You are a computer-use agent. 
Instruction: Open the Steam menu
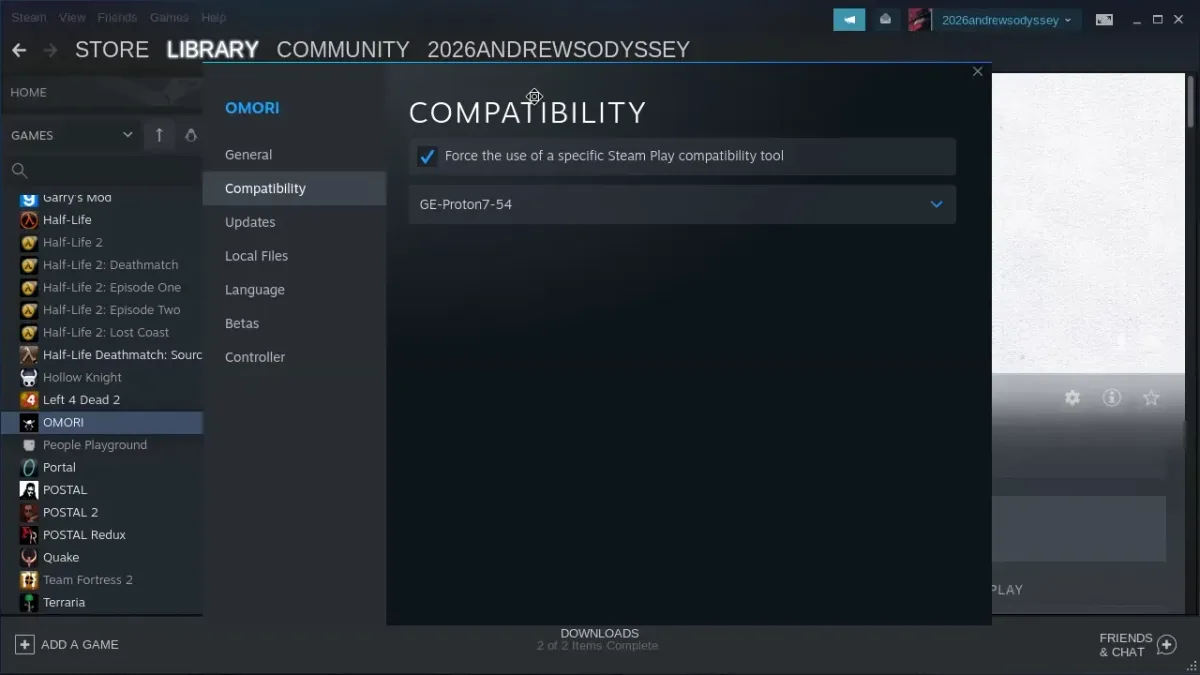pyautogui.click(x=29, y=18)
